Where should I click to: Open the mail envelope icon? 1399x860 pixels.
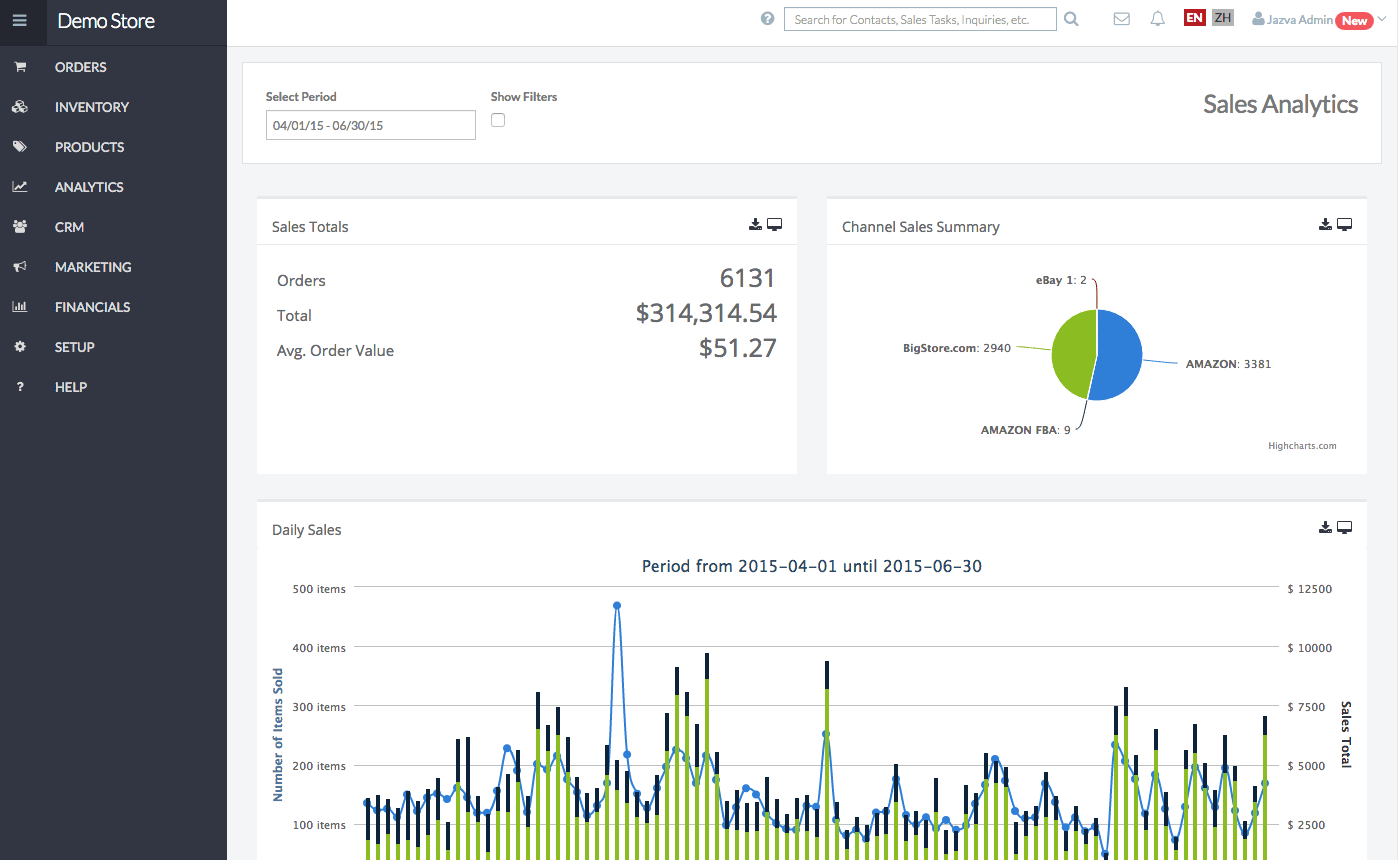coord(1121,19)
